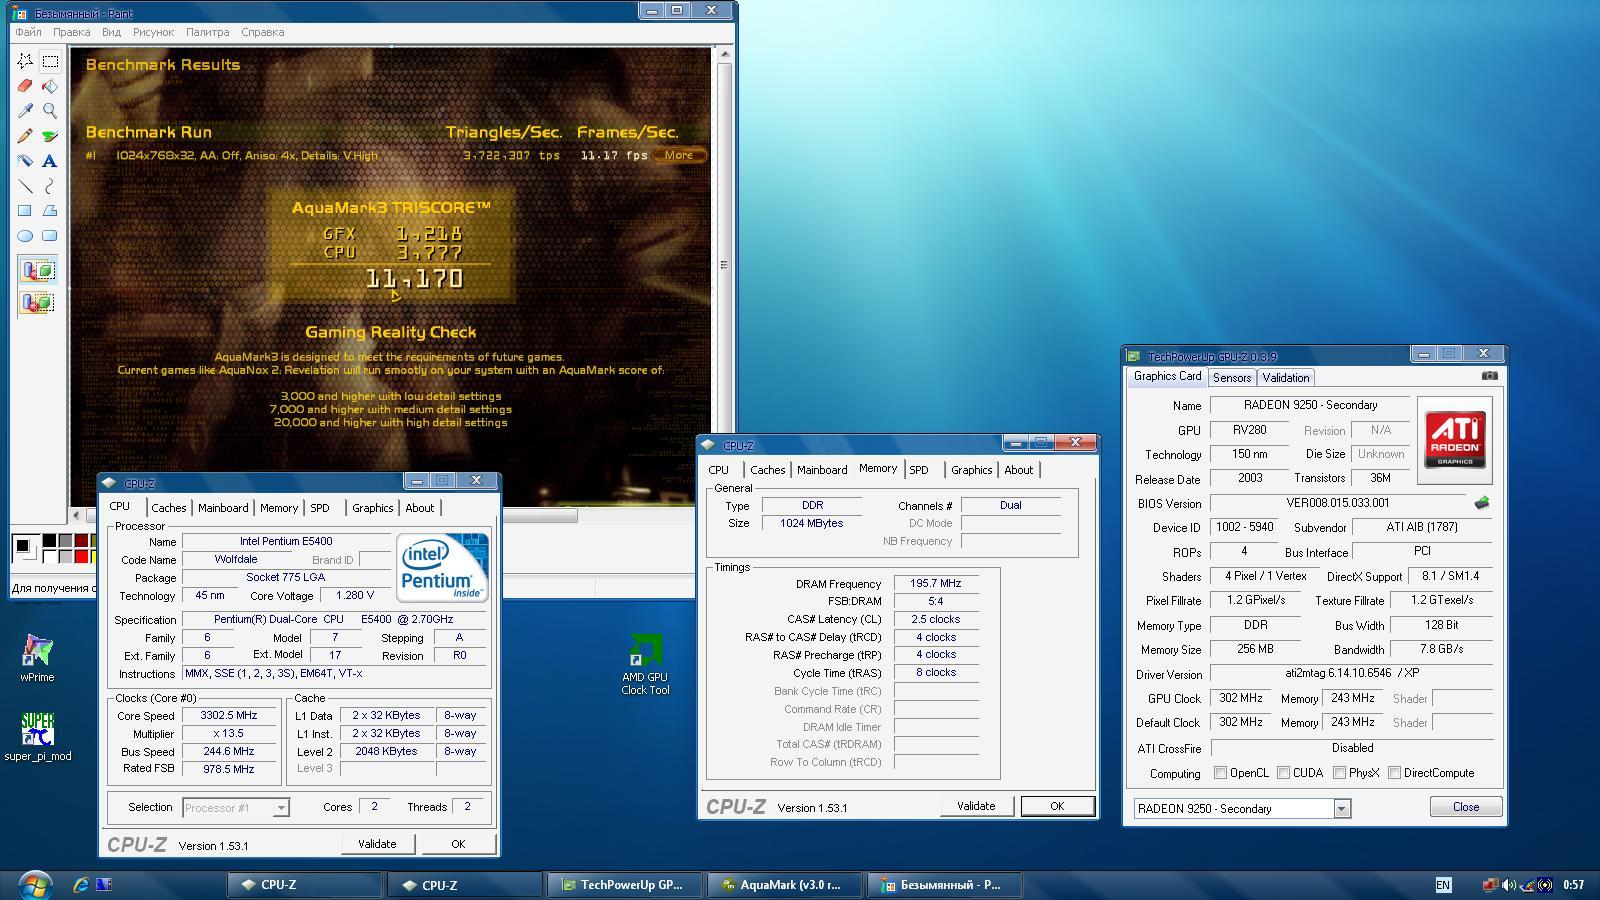
Task: Select the Pick Color eyedropper tool
Action: (25, 111)
